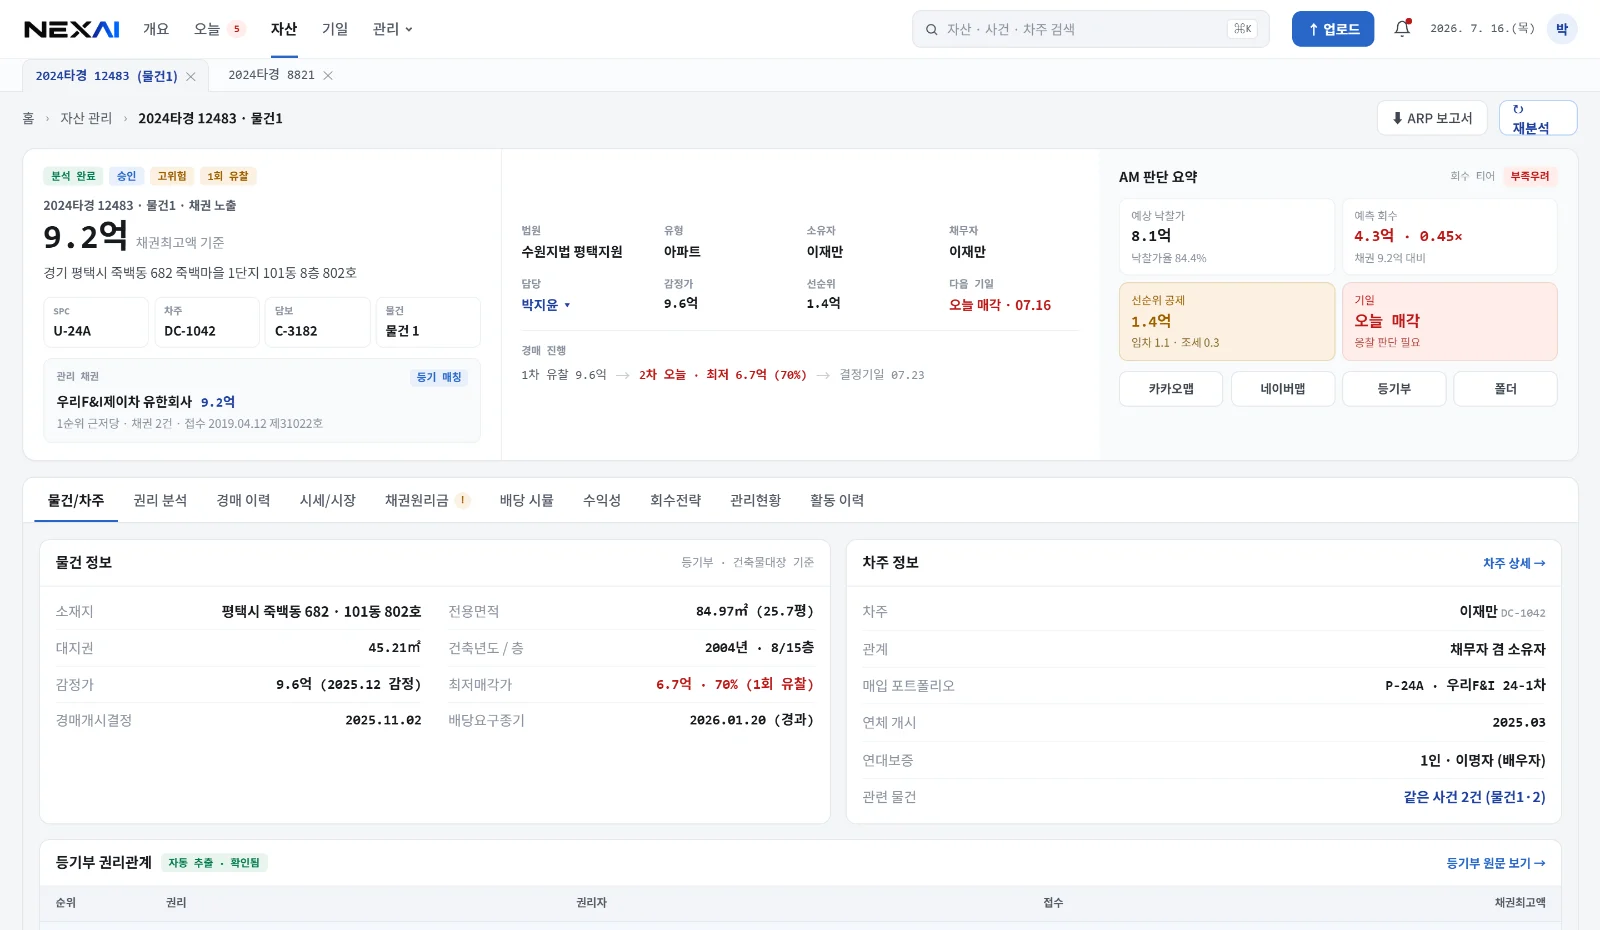Click the 기일 오늘 매각 card

1449,321
